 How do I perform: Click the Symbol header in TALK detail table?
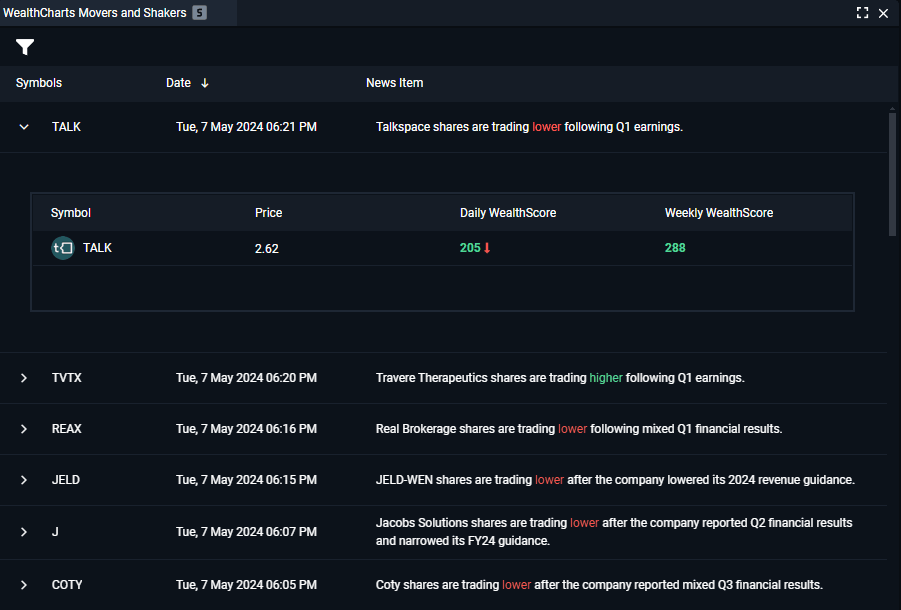(x=71, y=213)
